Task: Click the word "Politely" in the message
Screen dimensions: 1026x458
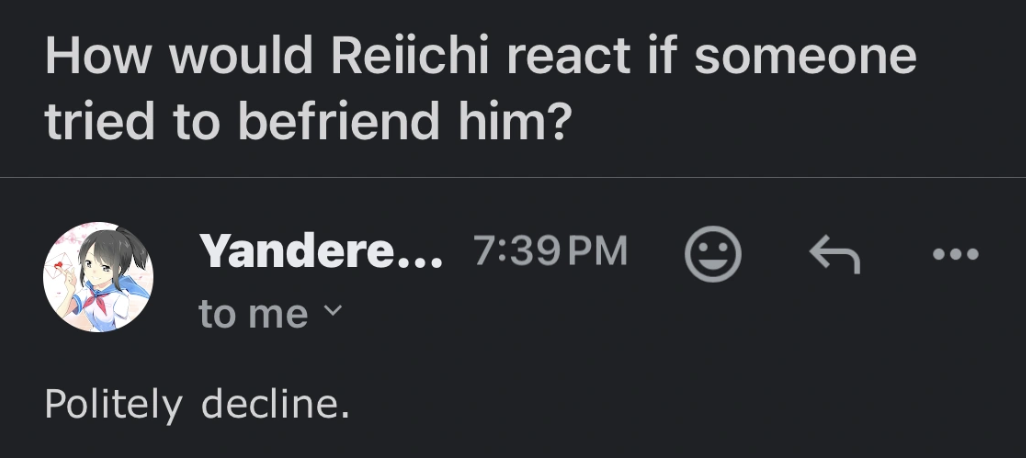Action: pyautogui.click(x=113, y=405)
